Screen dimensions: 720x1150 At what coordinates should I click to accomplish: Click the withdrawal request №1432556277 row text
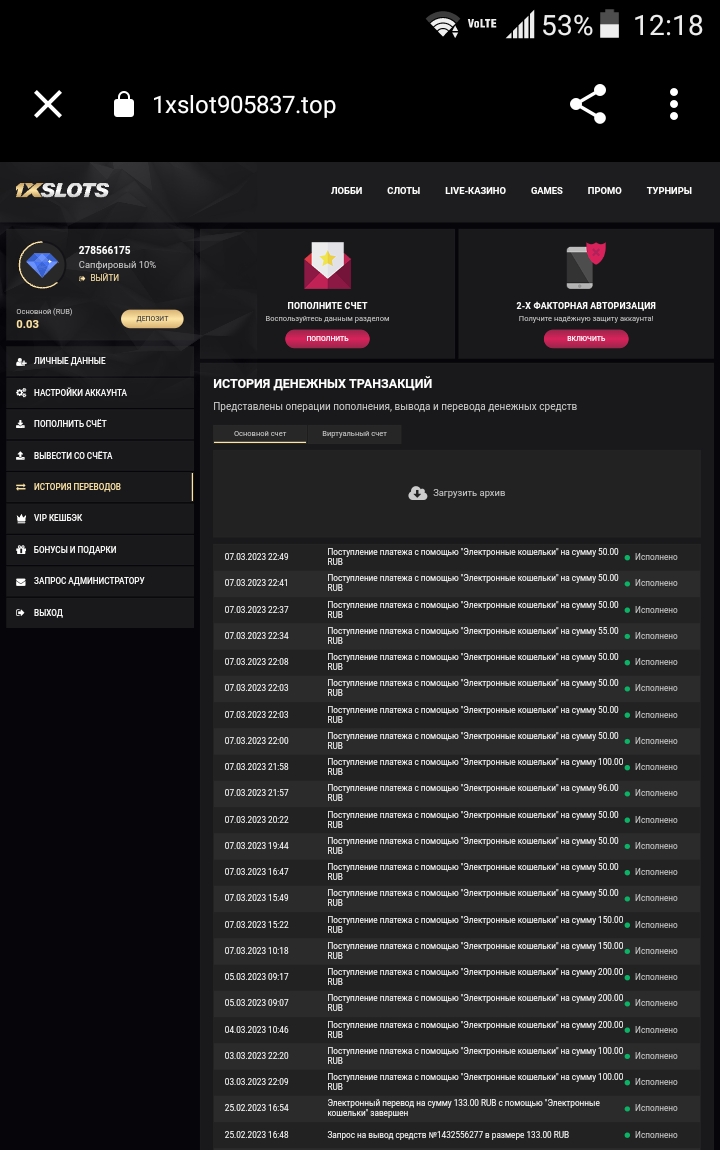[x=448, y=1135]
